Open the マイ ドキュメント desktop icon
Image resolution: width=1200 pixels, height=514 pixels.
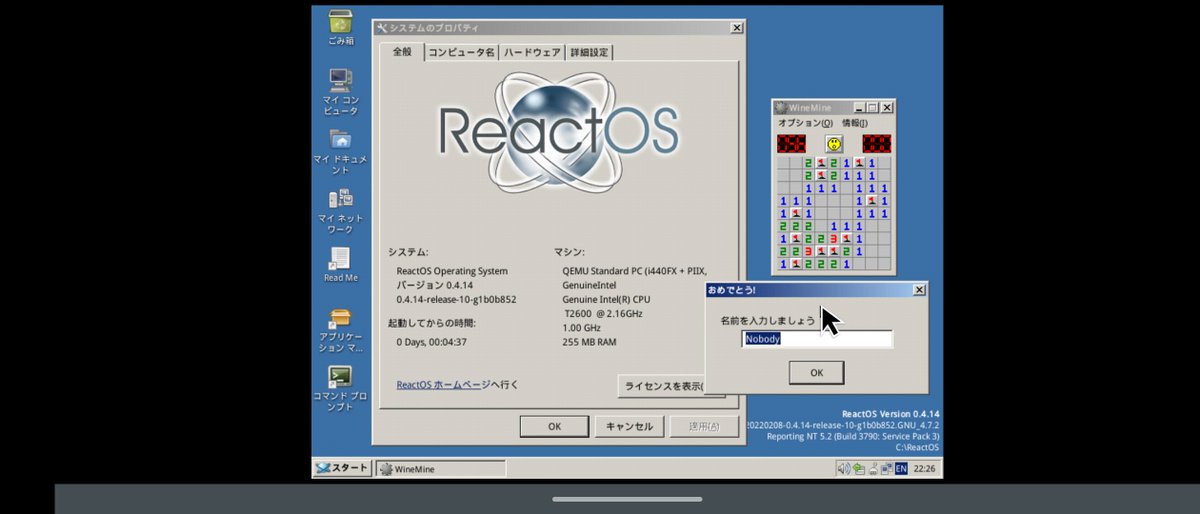click(340, 152)
